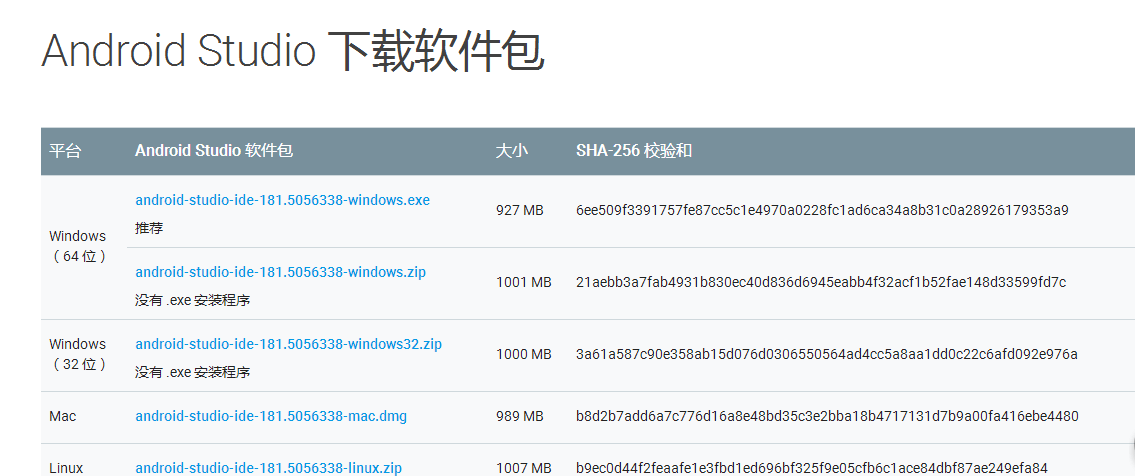This screenshot has height=476, width=1135.
Task: Click 没有 .exe 安装程序 note under windows.zip
Action: (193, 300)
